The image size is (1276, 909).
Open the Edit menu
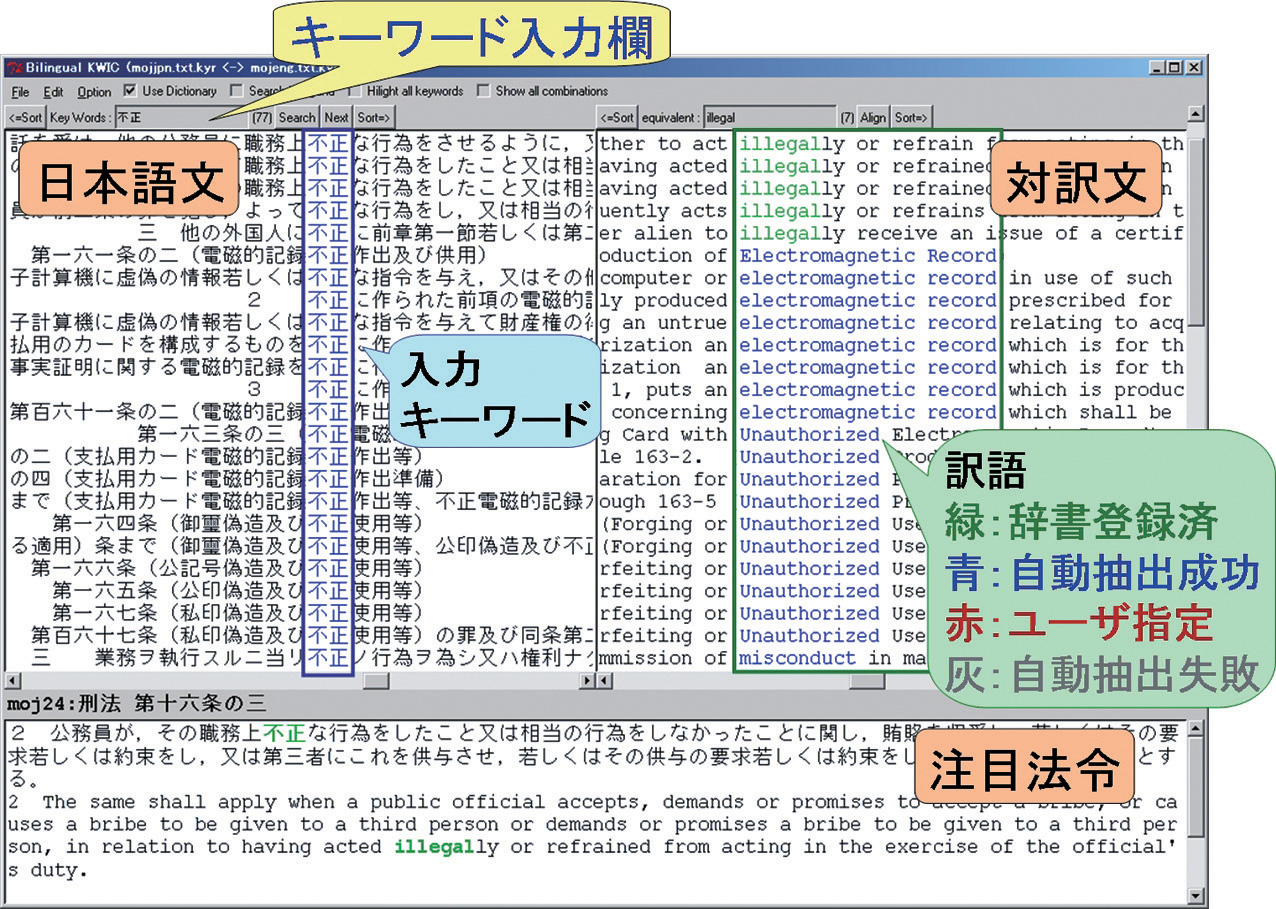coord(53,91)
